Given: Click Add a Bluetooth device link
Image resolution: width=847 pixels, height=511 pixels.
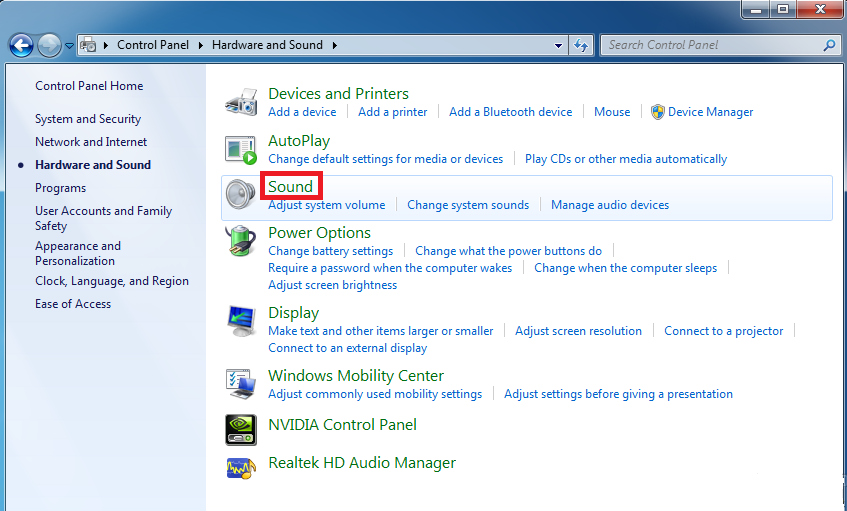Looking at the screenshot, I should tap(510, 112).
